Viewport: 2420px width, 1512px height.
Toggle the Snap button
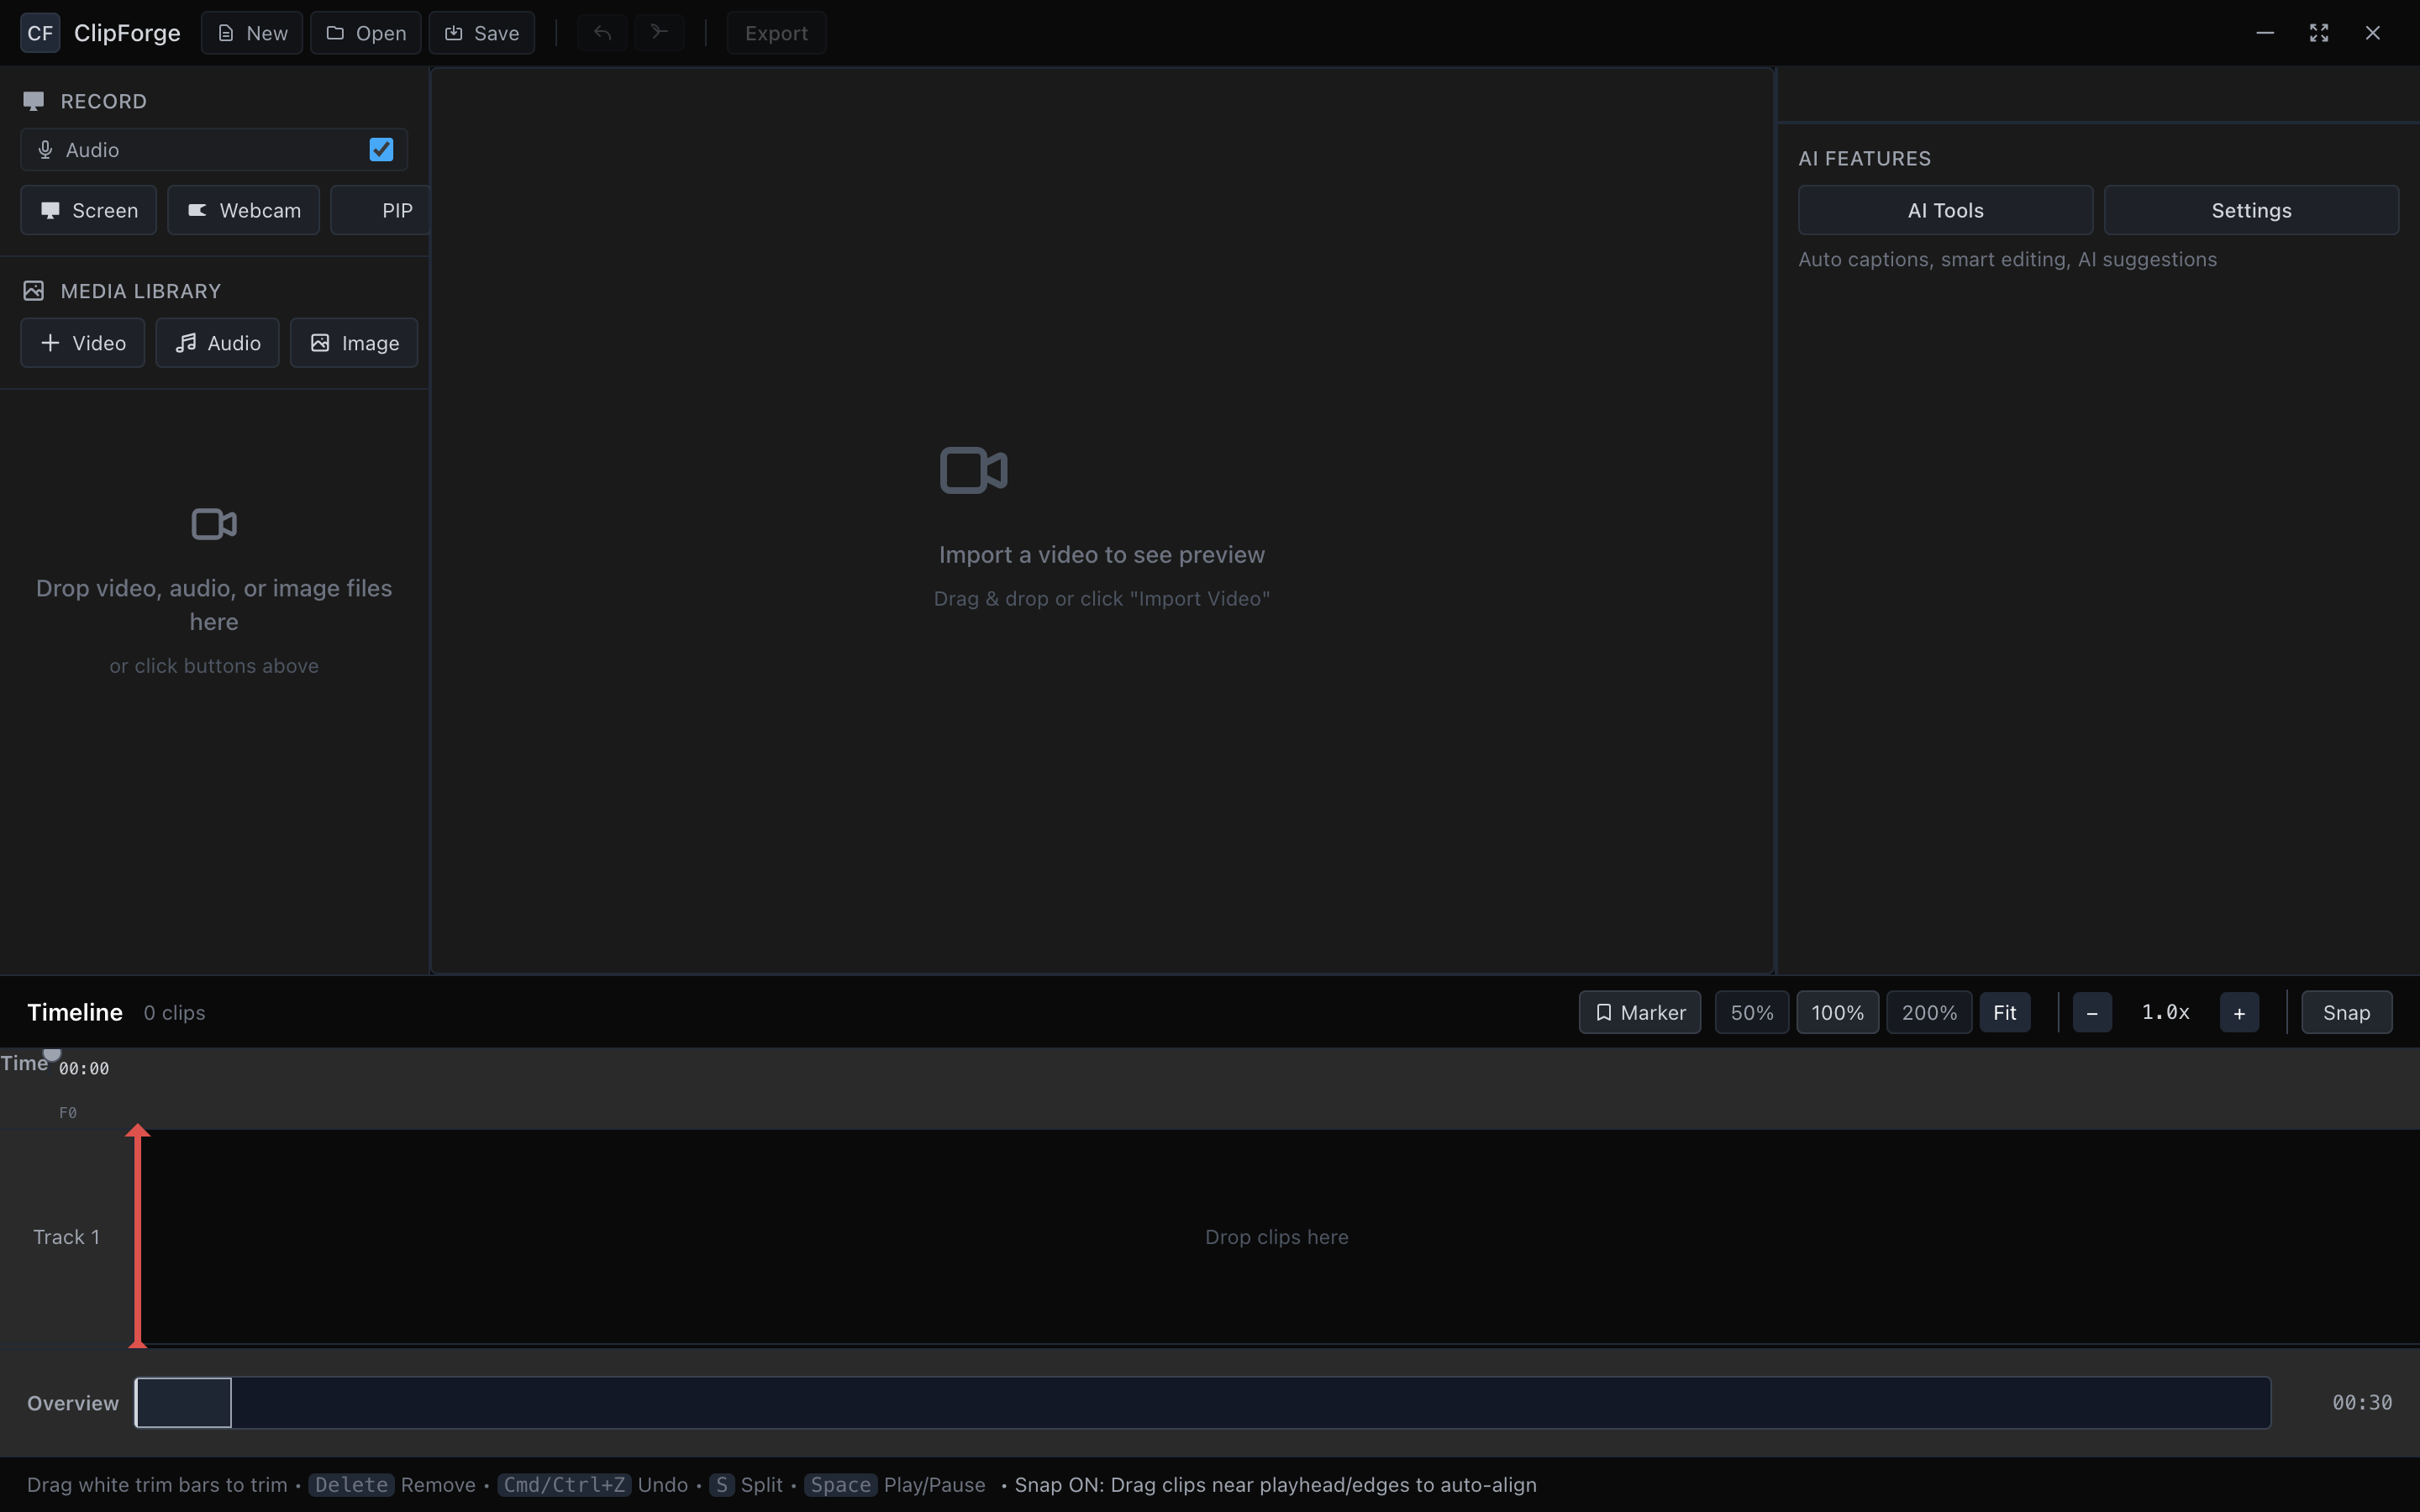[x=2346, y=1012]
